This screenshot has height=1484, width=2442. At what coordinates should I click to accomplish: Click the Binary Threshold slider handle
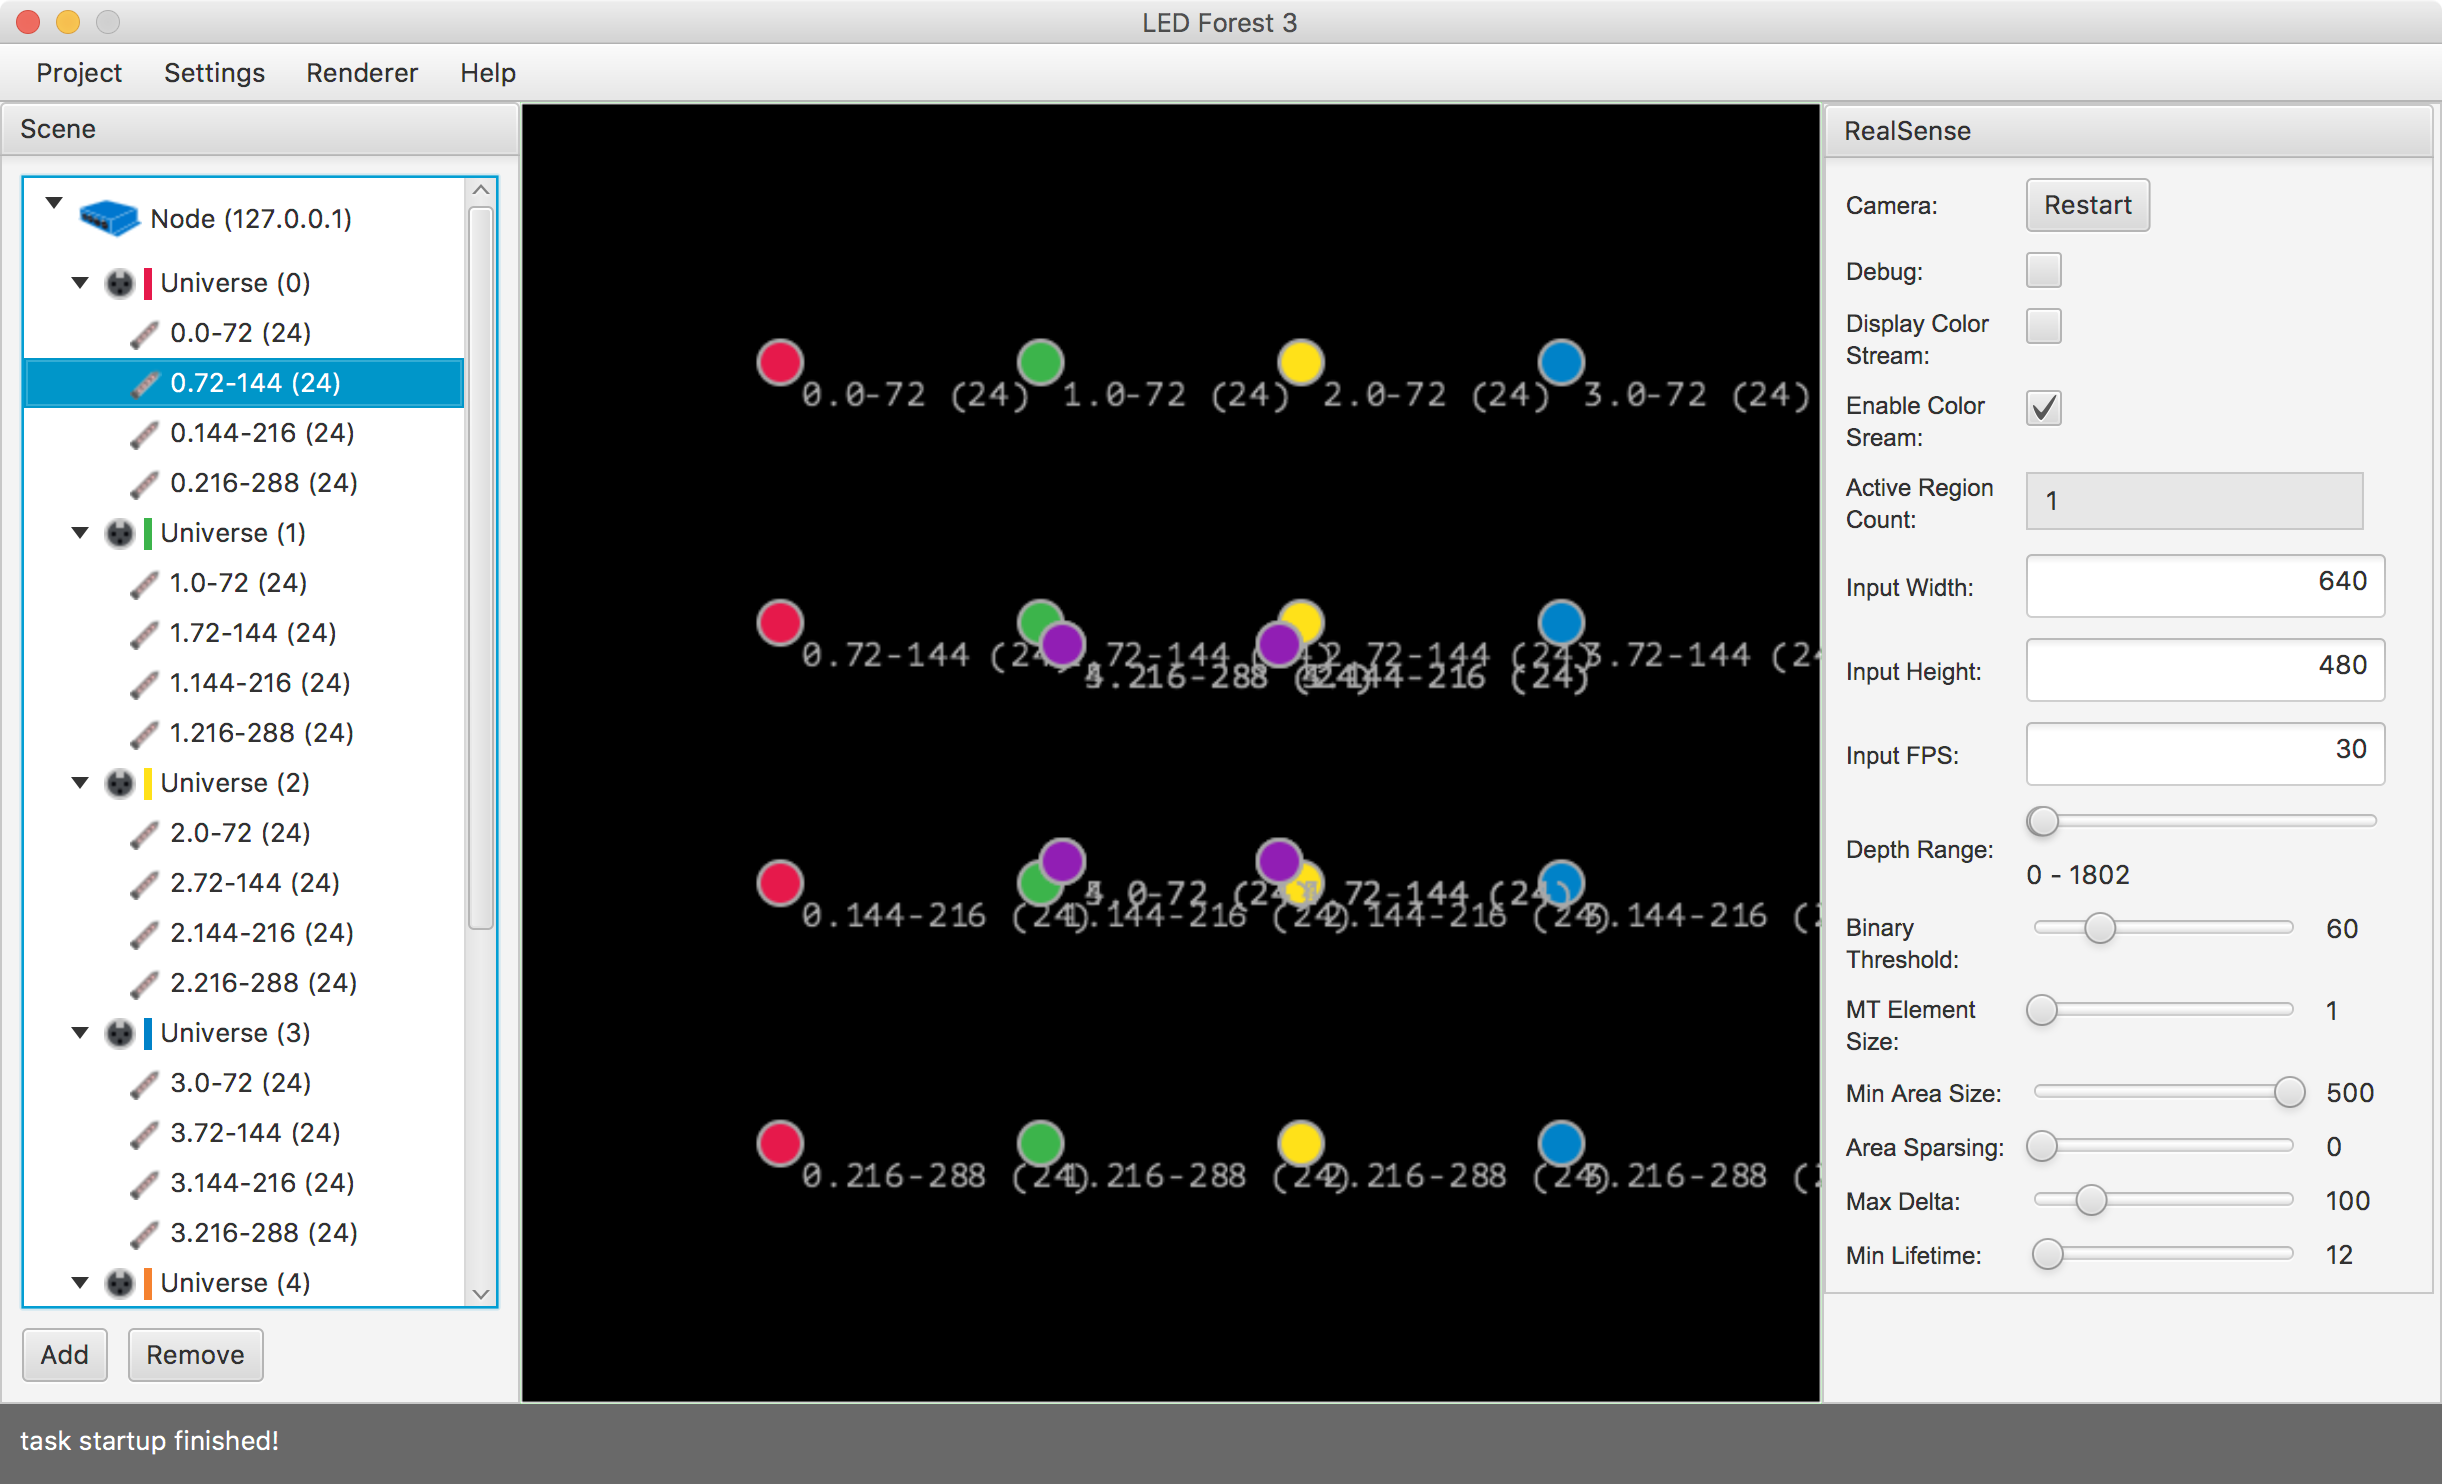click(x=2100, y=928)
